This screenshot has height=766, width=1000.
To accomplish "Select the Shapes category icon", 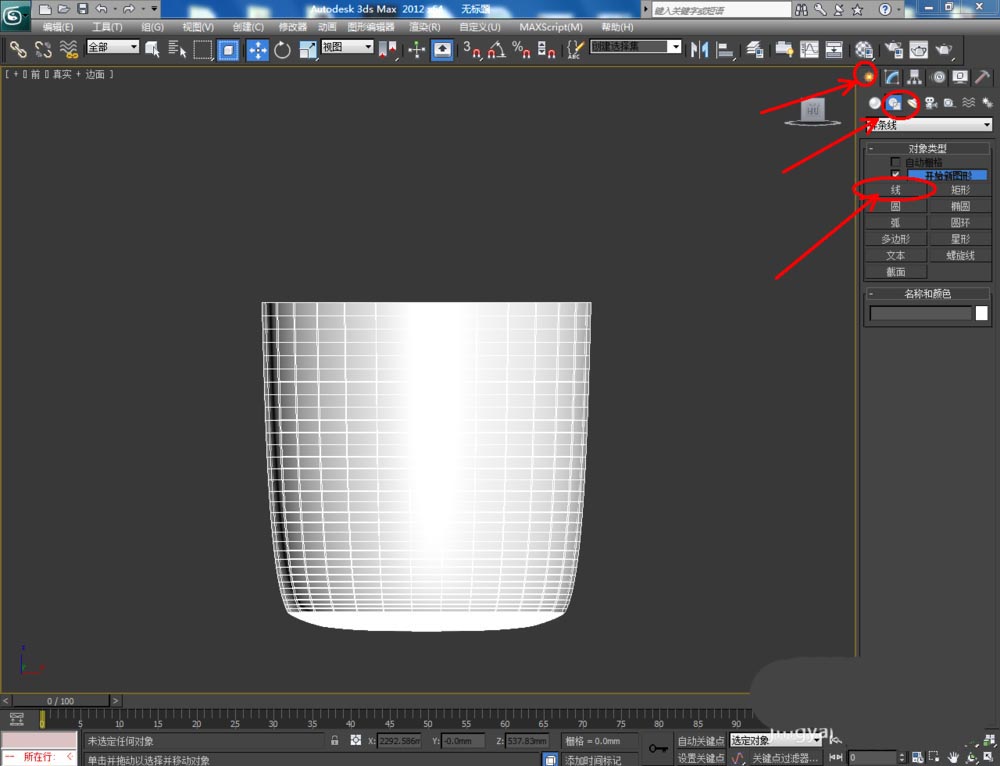I will (895, 103).
